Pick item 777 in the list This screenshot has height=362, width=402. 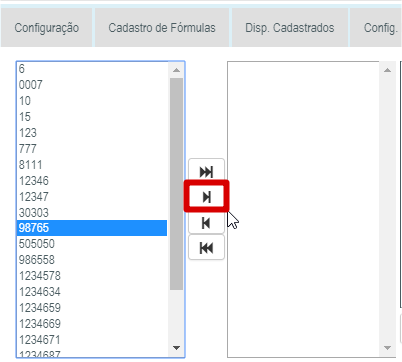92,149
